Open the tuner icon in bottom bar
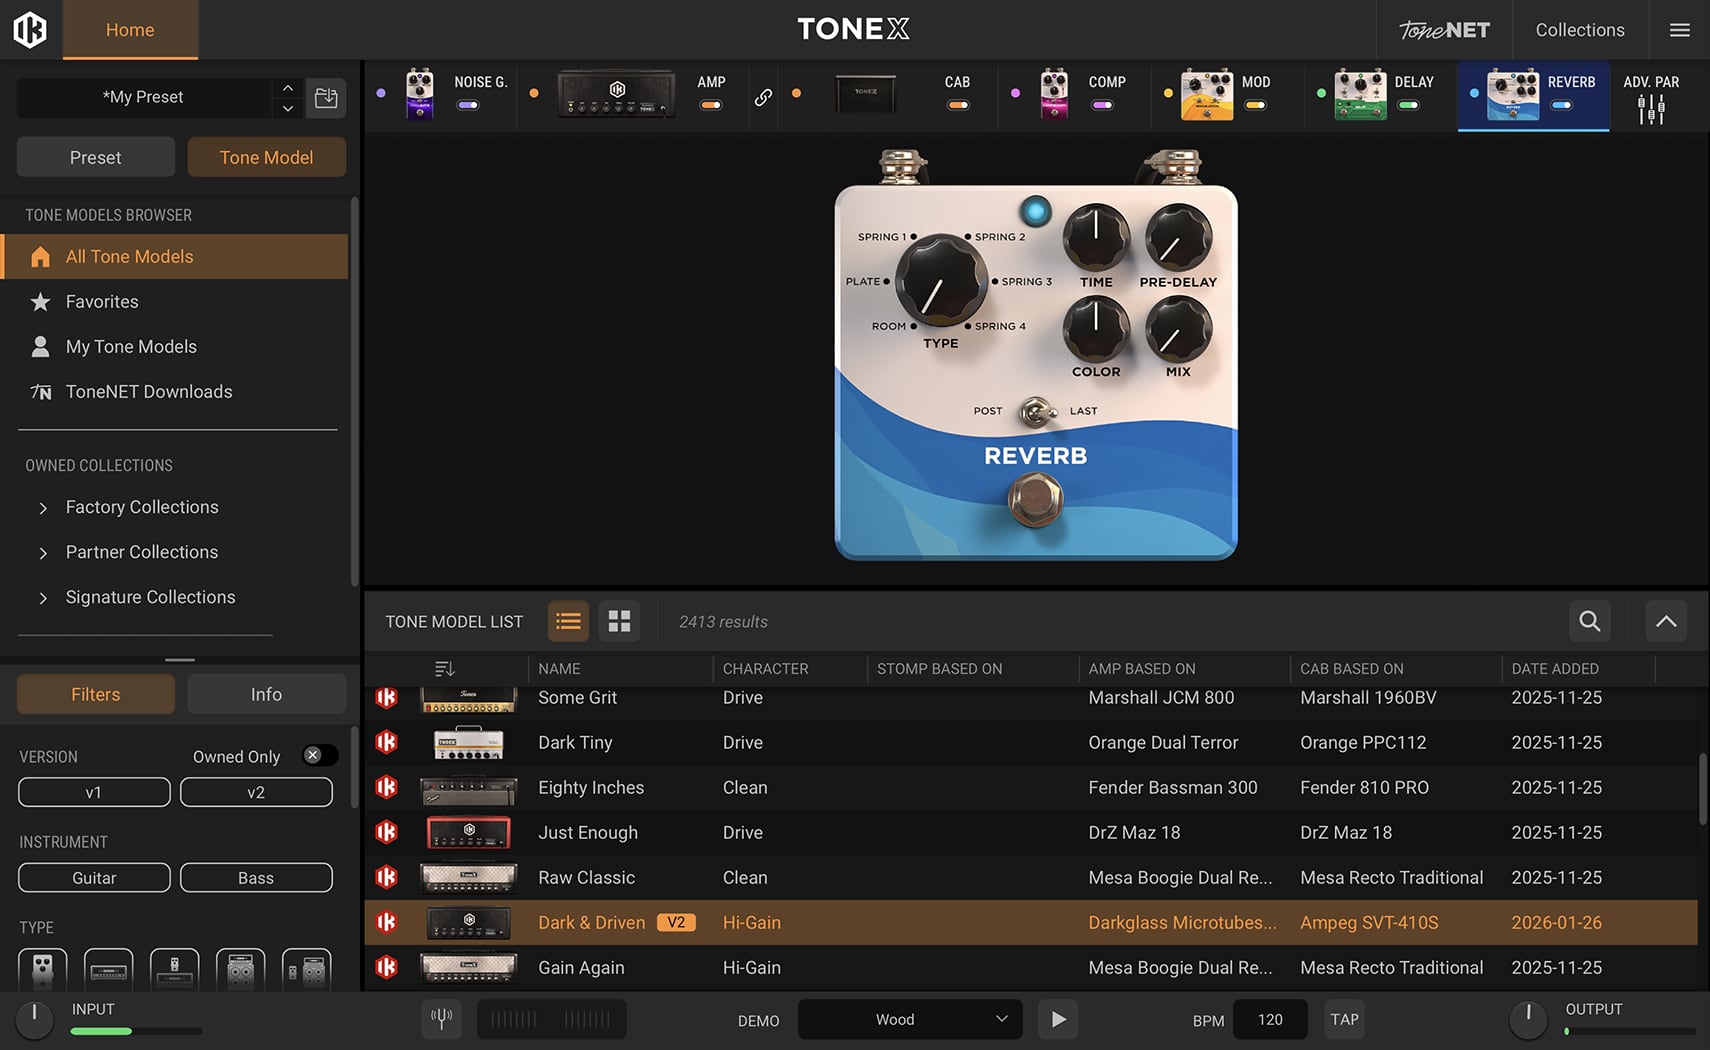The height and width of the screenshot is (1050, 1710). point(441,1019)
